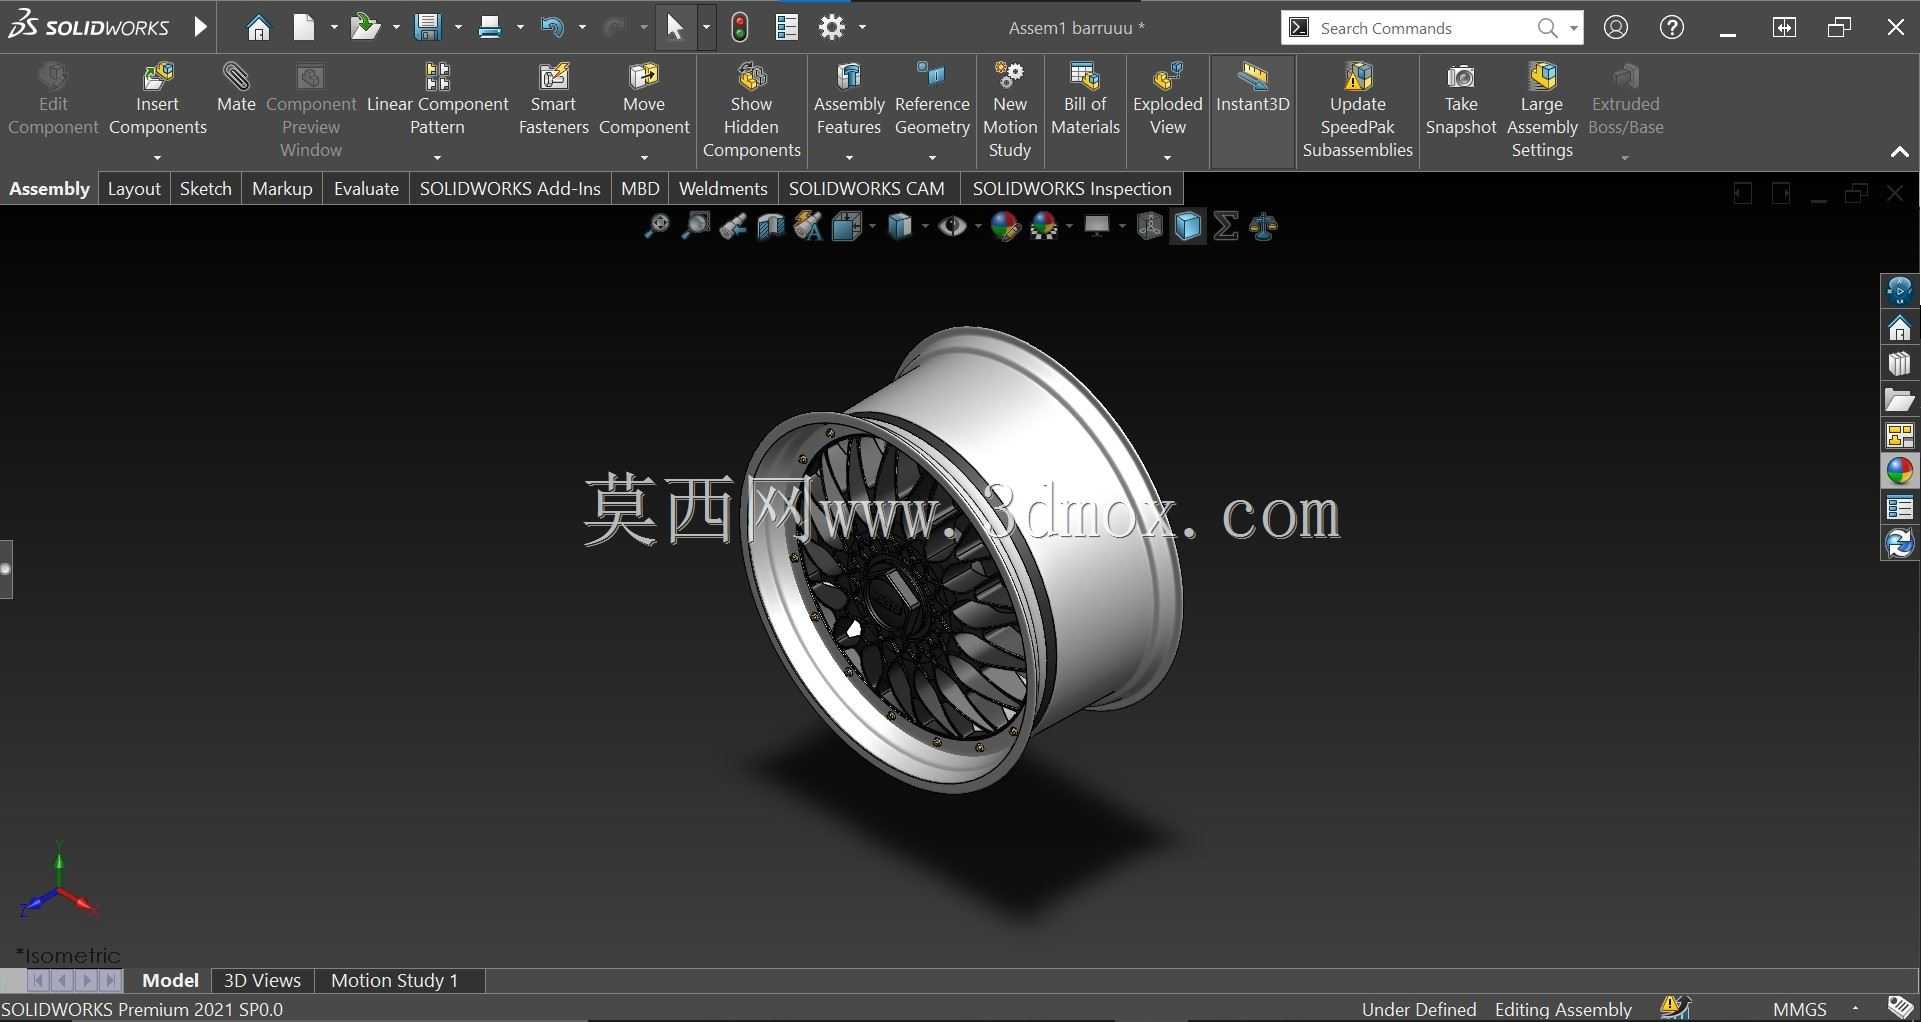The image size is (1921, 1022).
Task: Open File Properties list icon
Action: pyautogui.click(x=787, y=27)
